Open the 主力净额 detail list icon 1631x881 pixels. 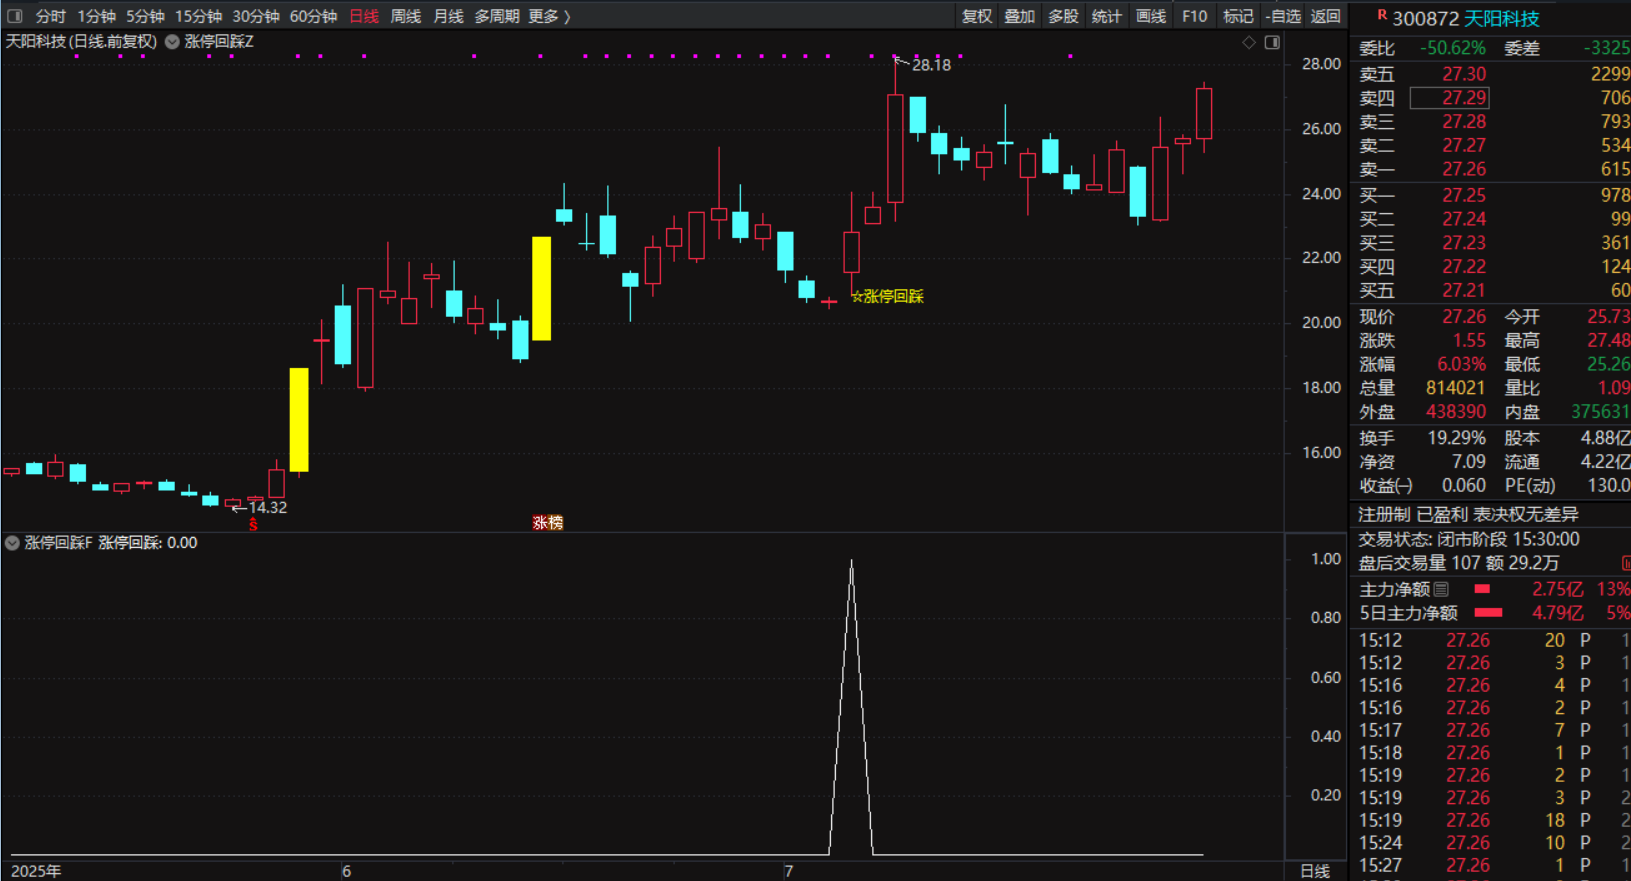tap(1441, 589)
